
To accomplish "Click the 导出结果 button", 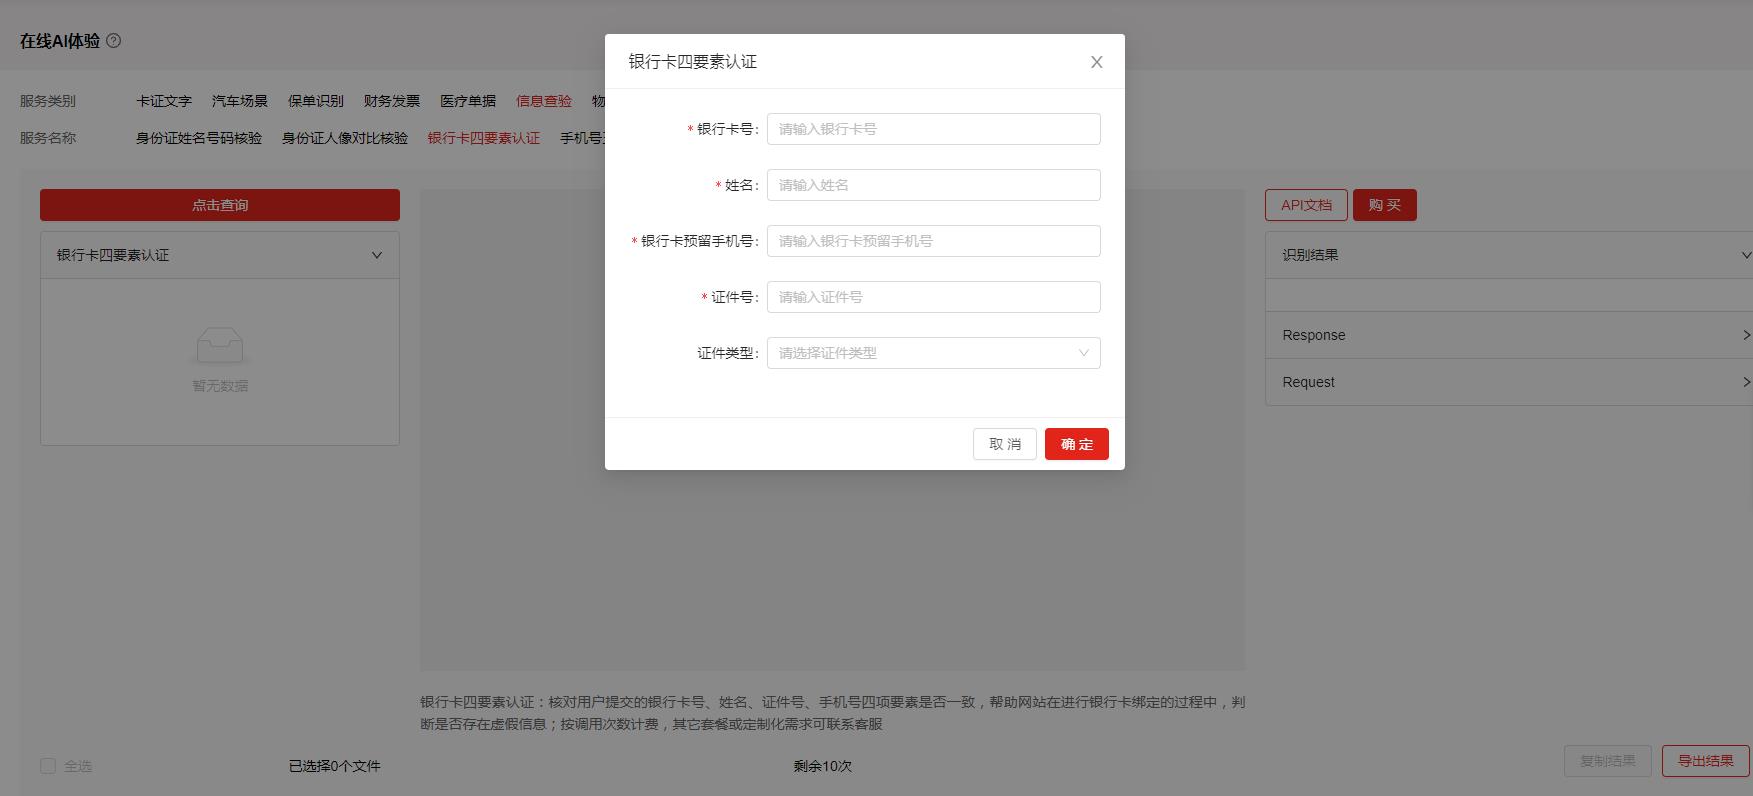I will click(x=1705, y=761).
